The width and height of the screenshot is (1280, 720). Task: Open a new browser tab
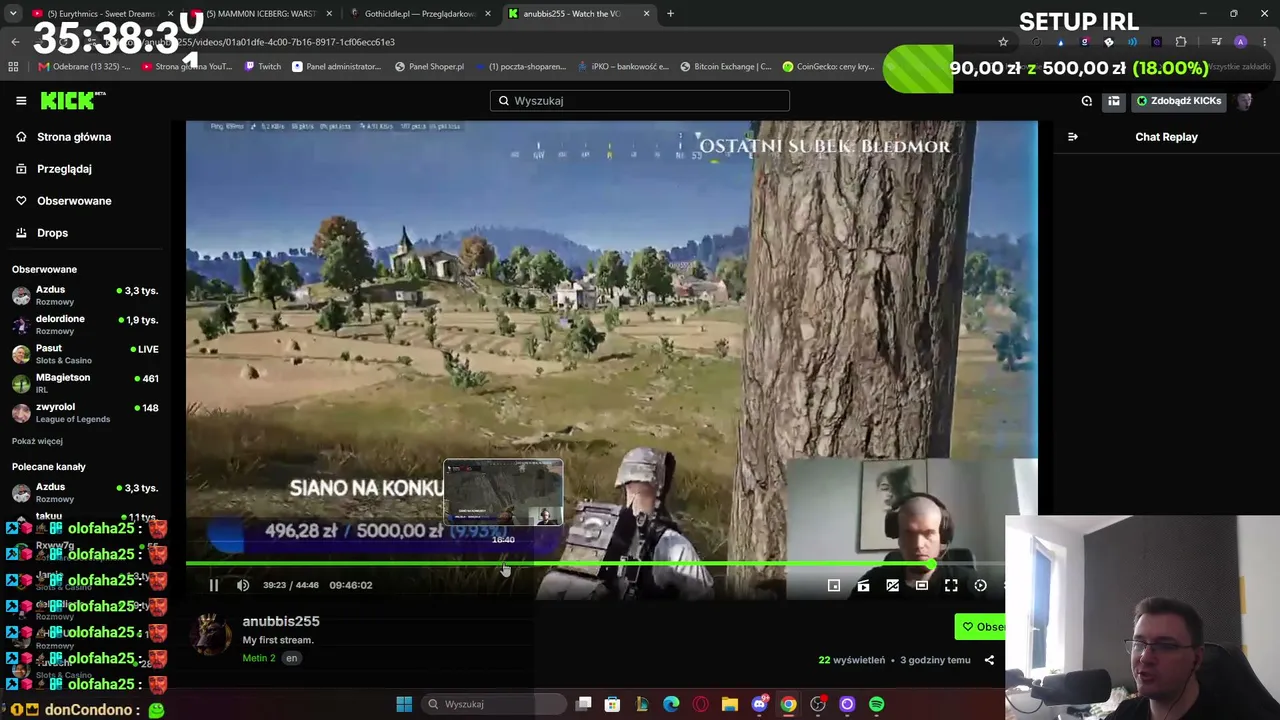pos(670,14)
